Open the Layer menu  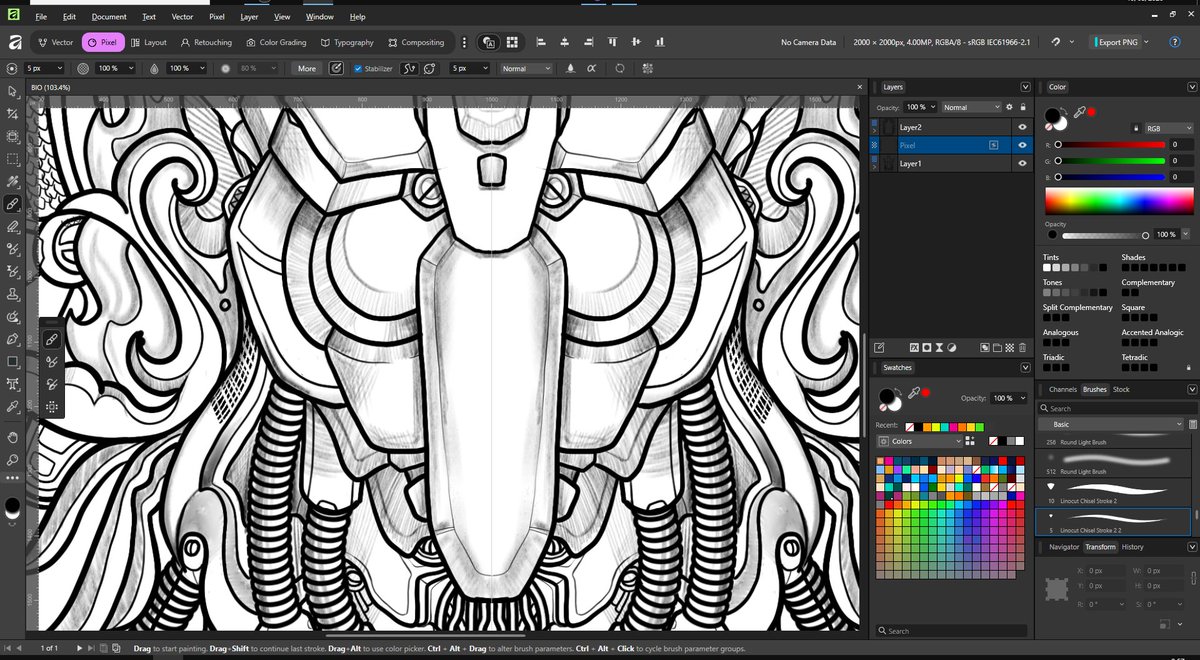tap(249, 17)
